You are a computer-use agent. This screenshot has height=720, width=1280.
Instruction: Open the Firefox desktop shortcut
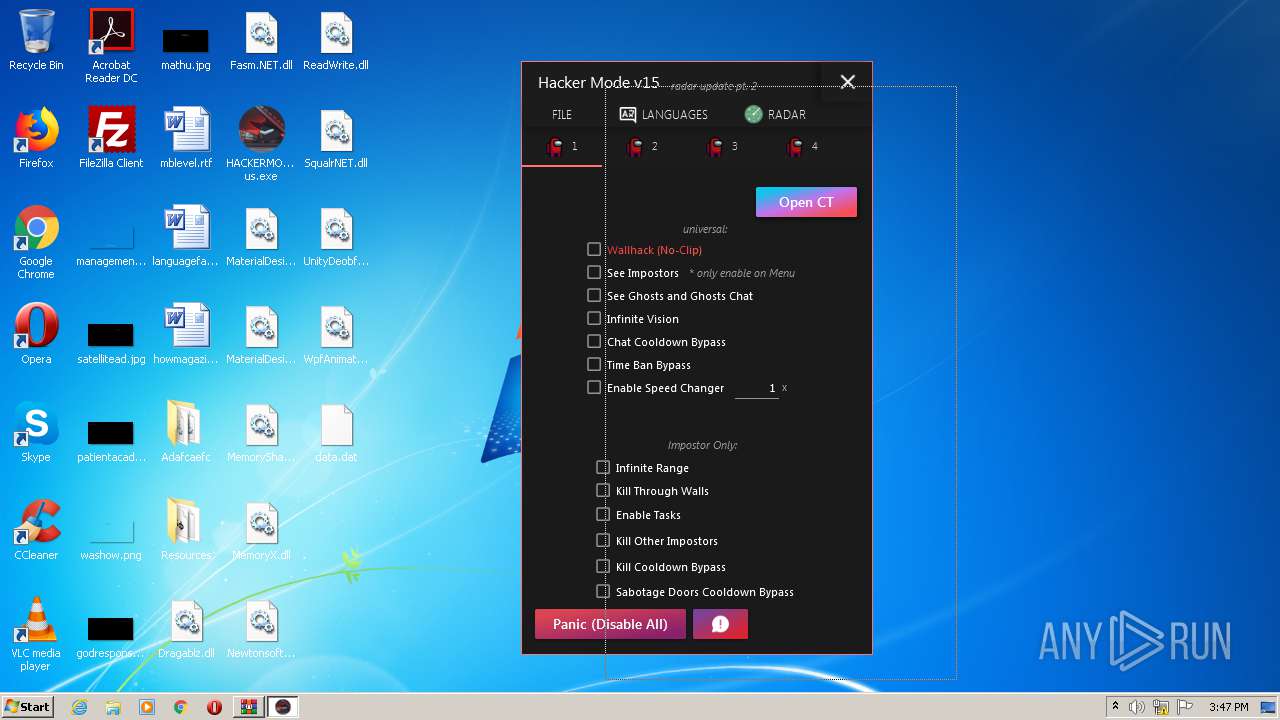[x=36, y=138]
